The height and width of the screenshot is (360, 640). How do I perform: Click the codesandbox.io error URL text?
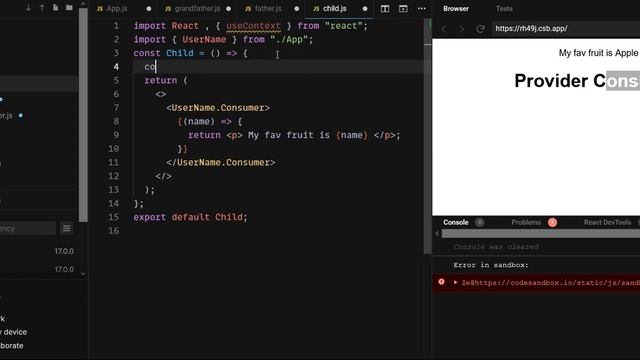tap(550, 282)
